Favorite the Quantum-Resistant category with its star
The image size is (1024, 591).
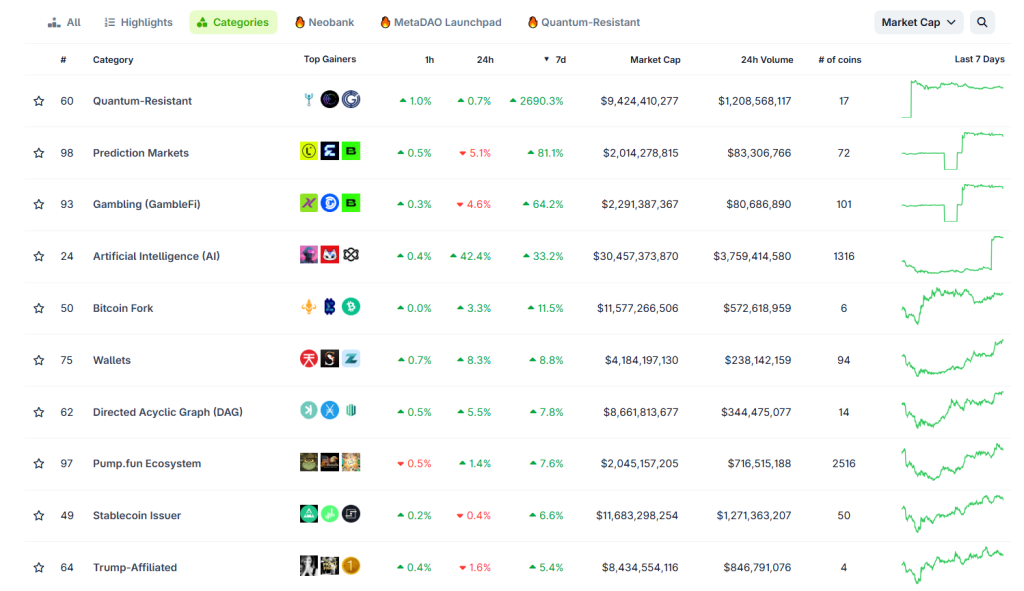click(38, 100)
